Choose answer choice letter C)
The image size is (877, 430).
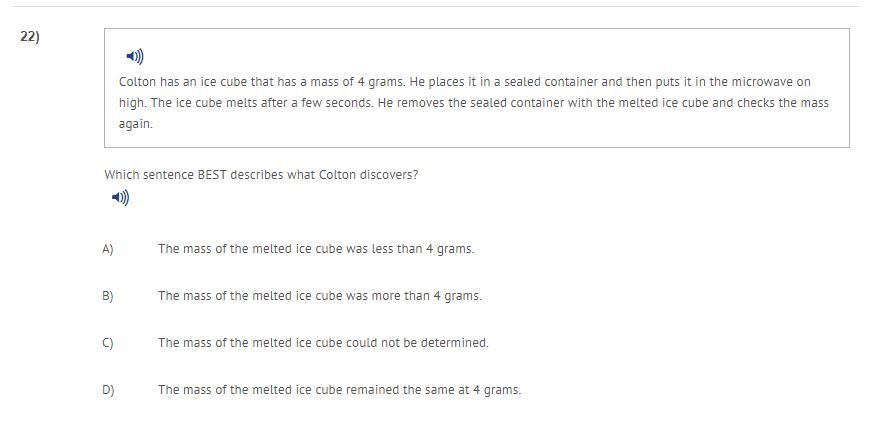[x=108, y=343]
